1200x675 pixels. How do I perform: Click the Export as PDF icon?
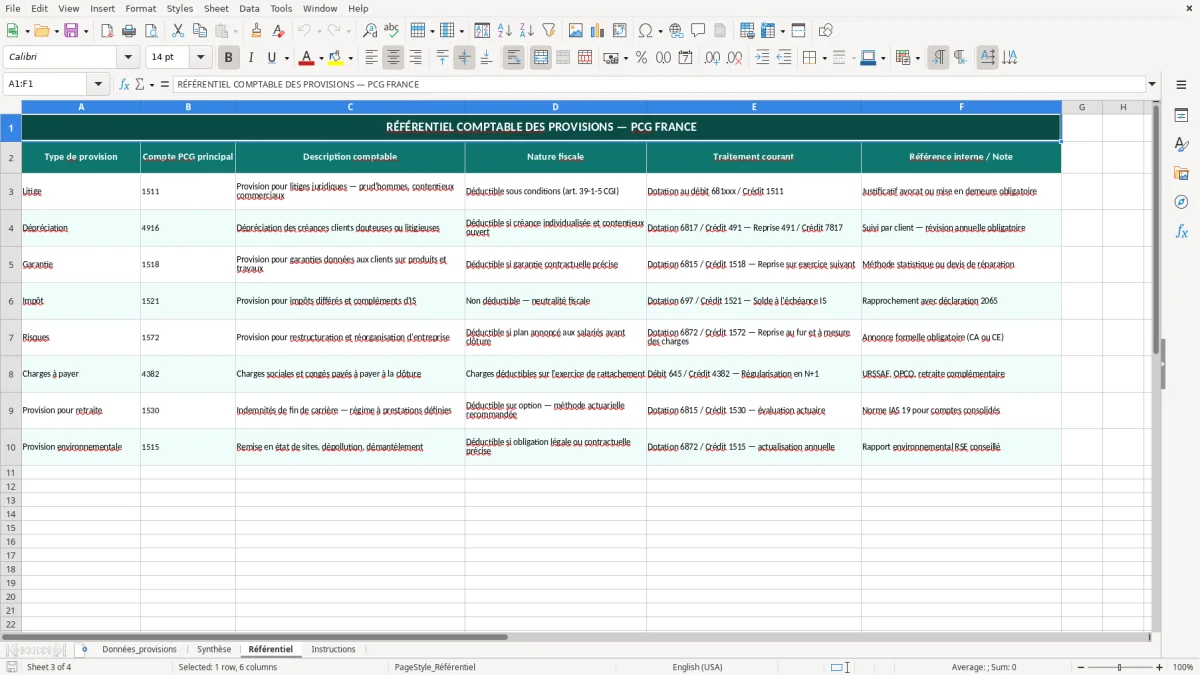coord(107,31)
